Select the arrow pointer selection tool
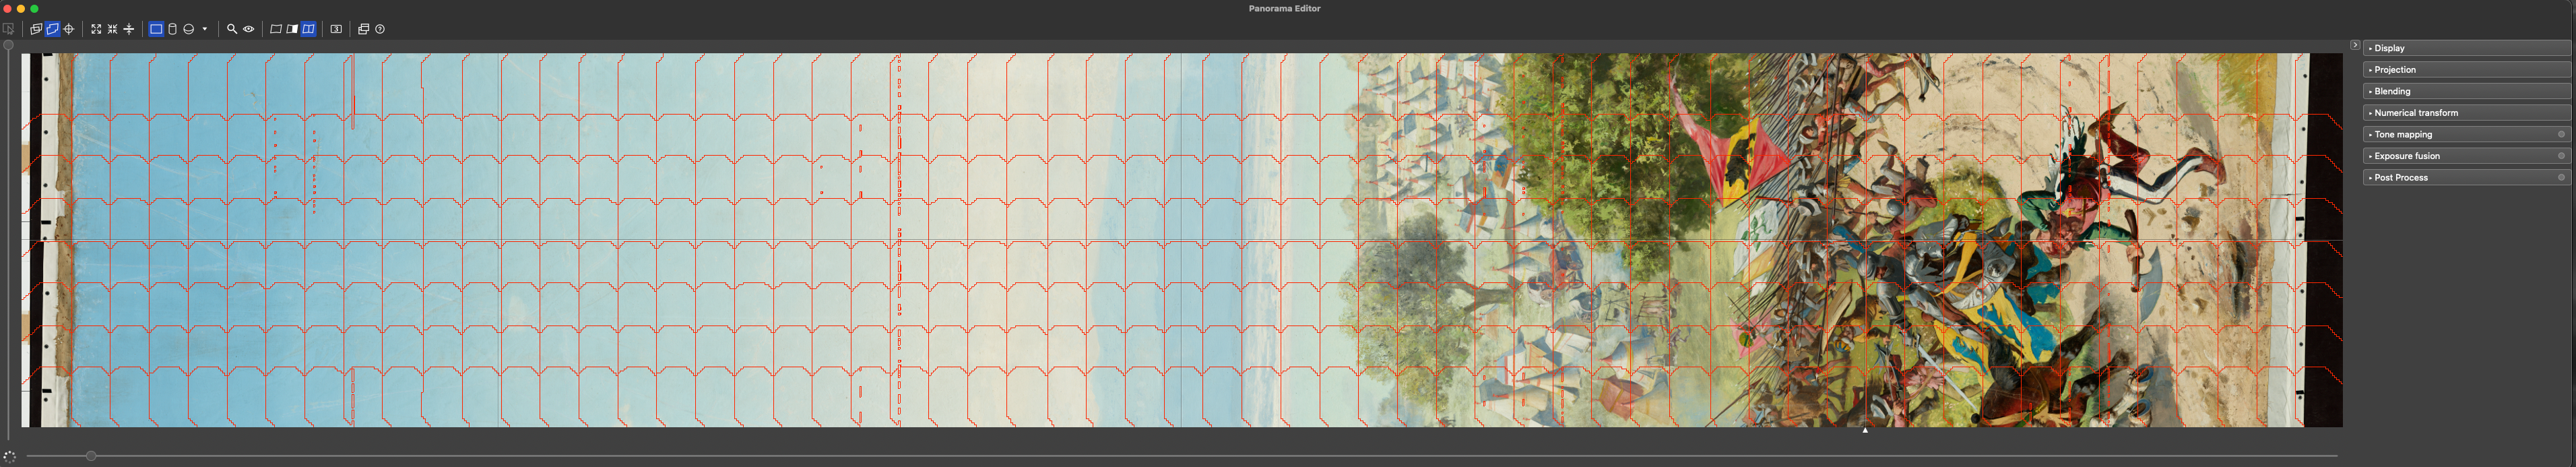The width and height of the screenshot is (2576, 467). (9, 29)
